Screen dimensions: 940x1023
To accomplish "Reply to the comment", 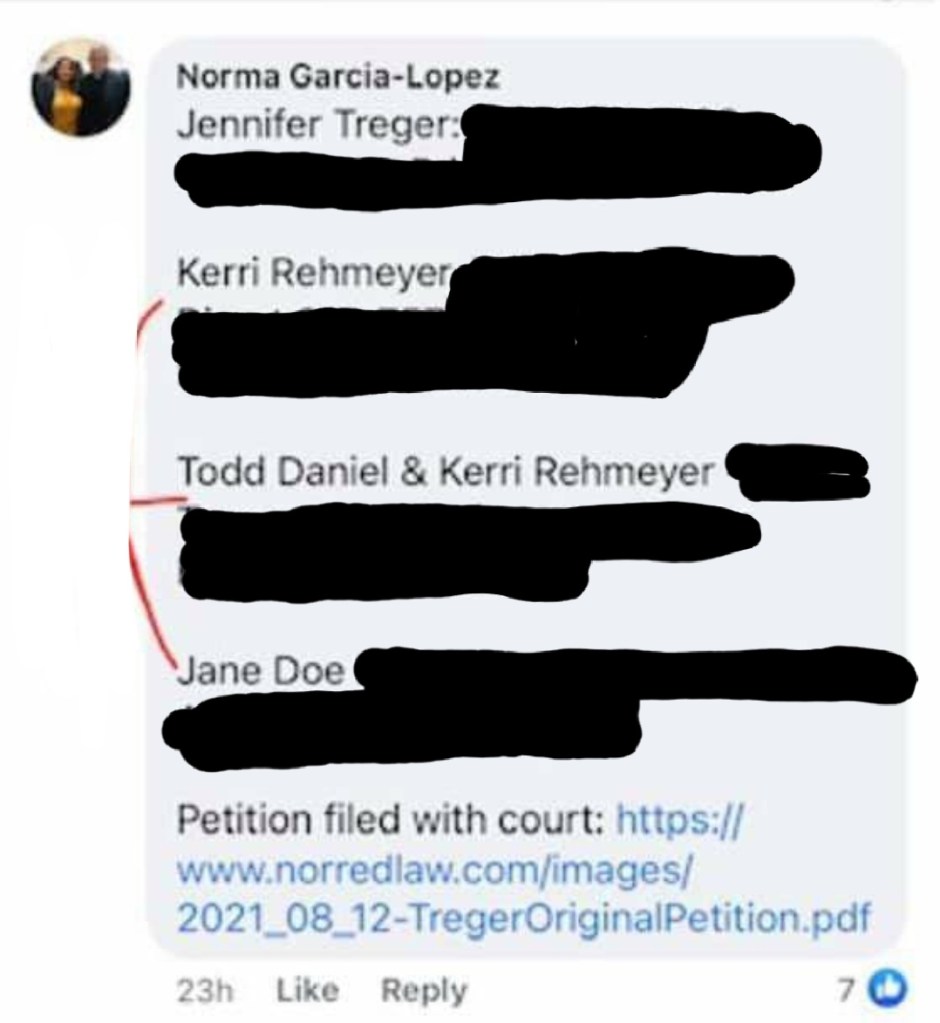I will pos(424,990).
